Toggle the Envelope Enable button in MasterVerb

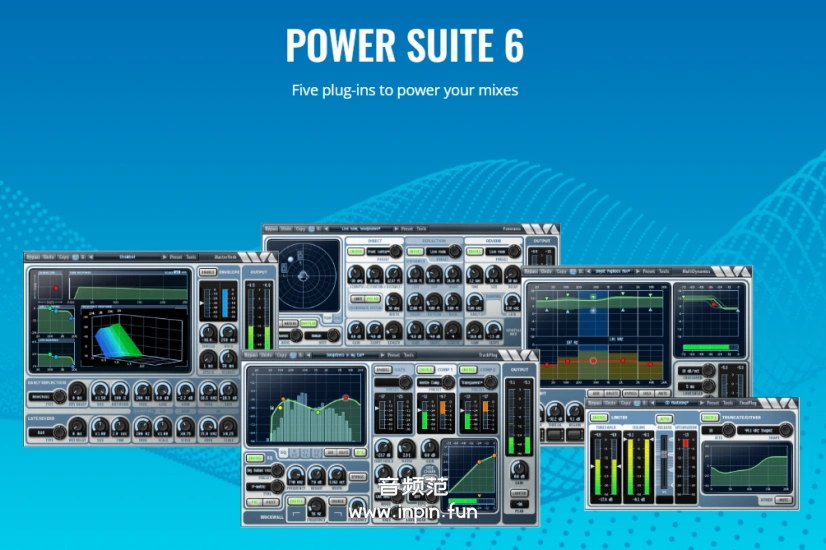point(208,272)
